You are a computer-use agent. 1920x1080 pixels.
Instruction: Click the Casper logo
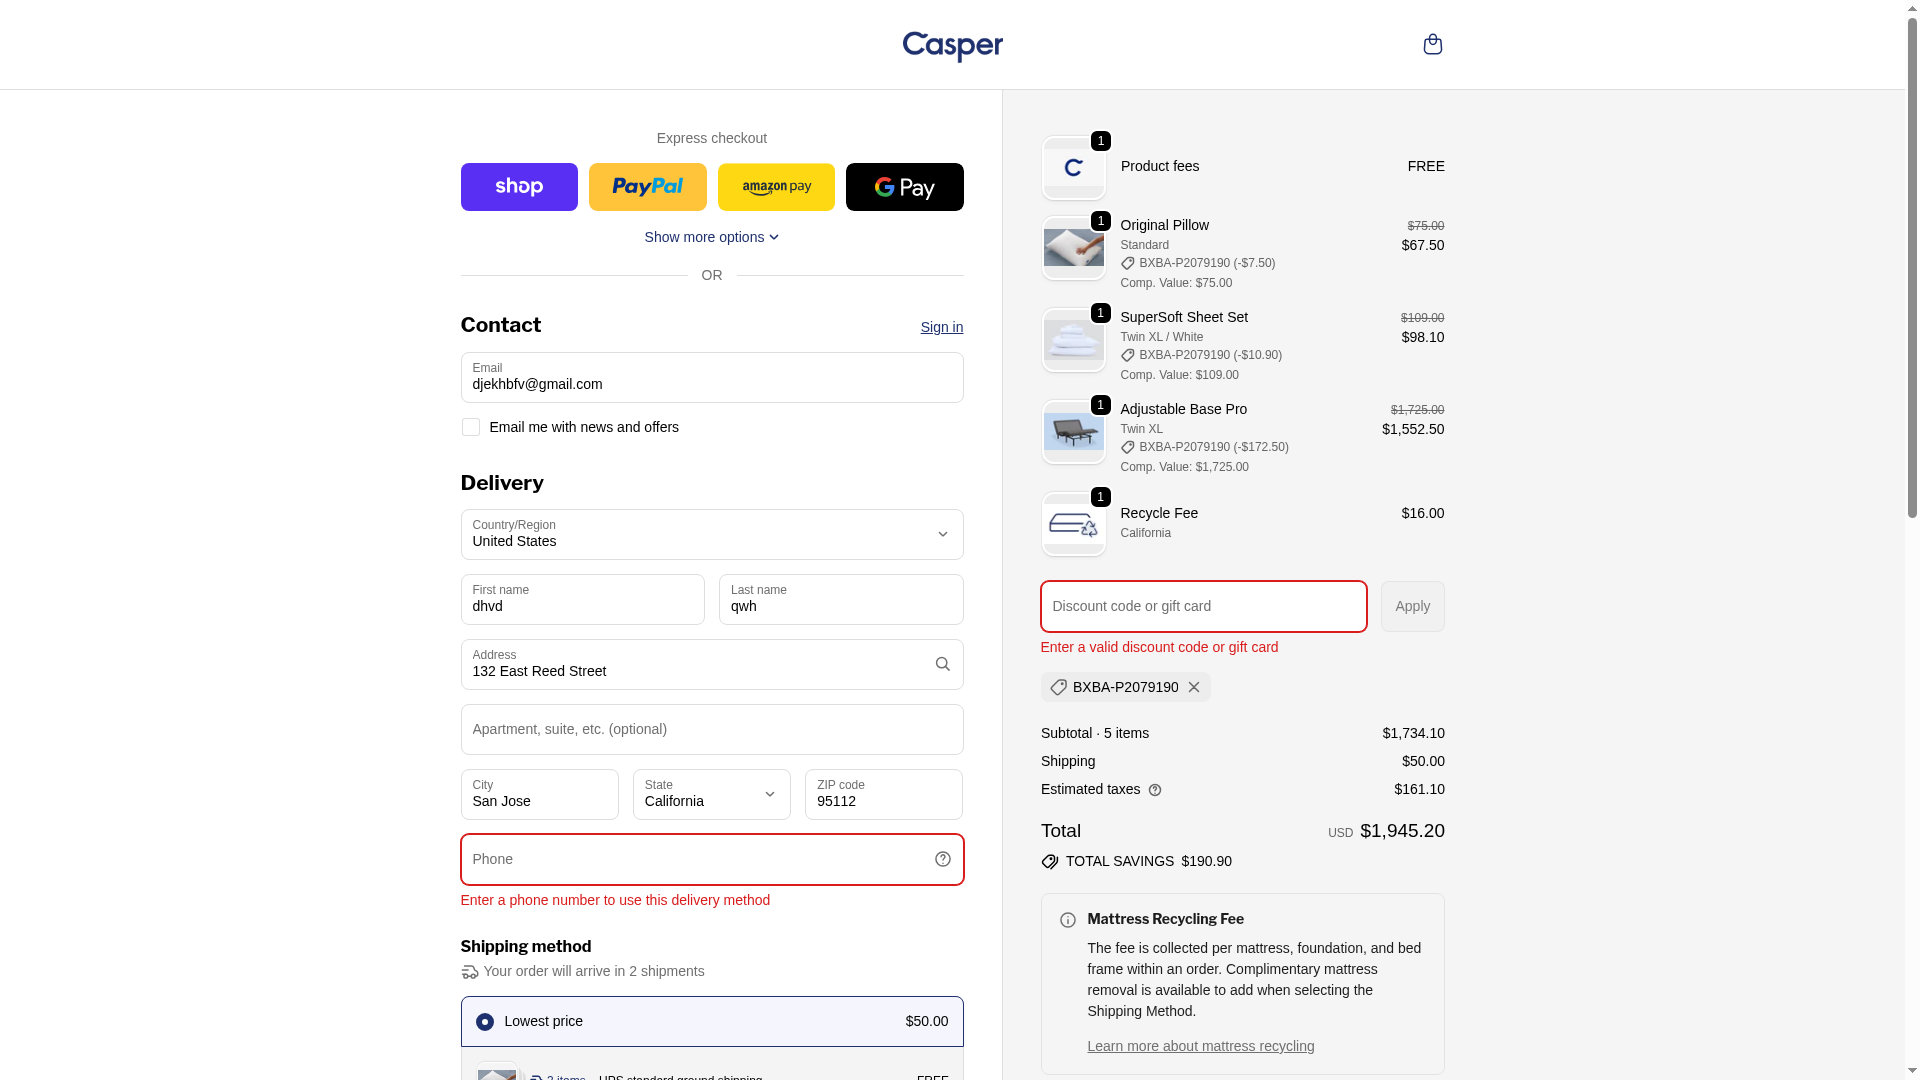[952, 46]
